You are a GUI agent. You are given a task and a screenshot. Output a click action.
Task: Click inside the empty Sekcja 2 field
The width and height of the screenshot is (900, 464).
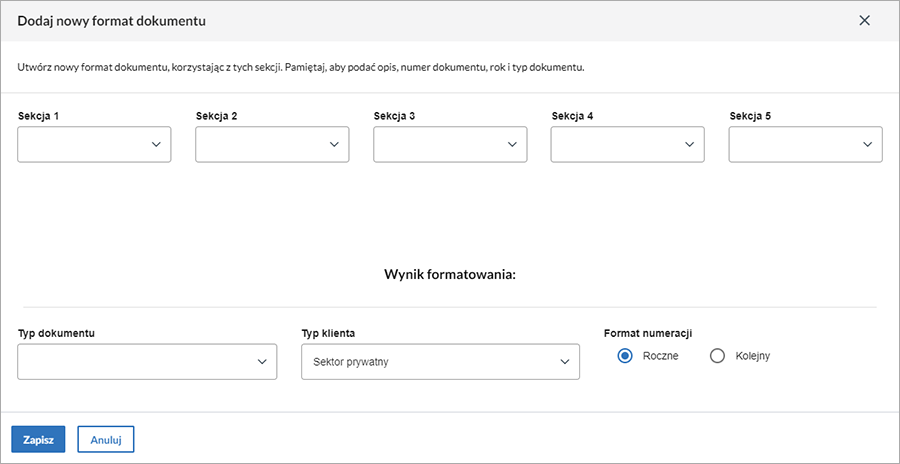(x=260, y=145)
